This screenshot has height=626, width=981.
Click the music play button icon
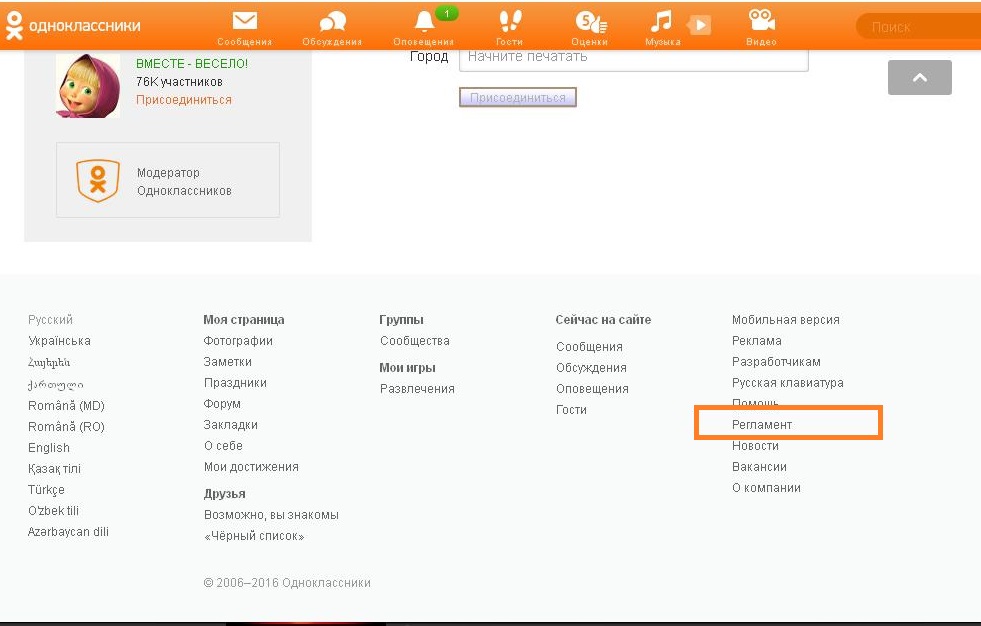(x=700, y=25)
